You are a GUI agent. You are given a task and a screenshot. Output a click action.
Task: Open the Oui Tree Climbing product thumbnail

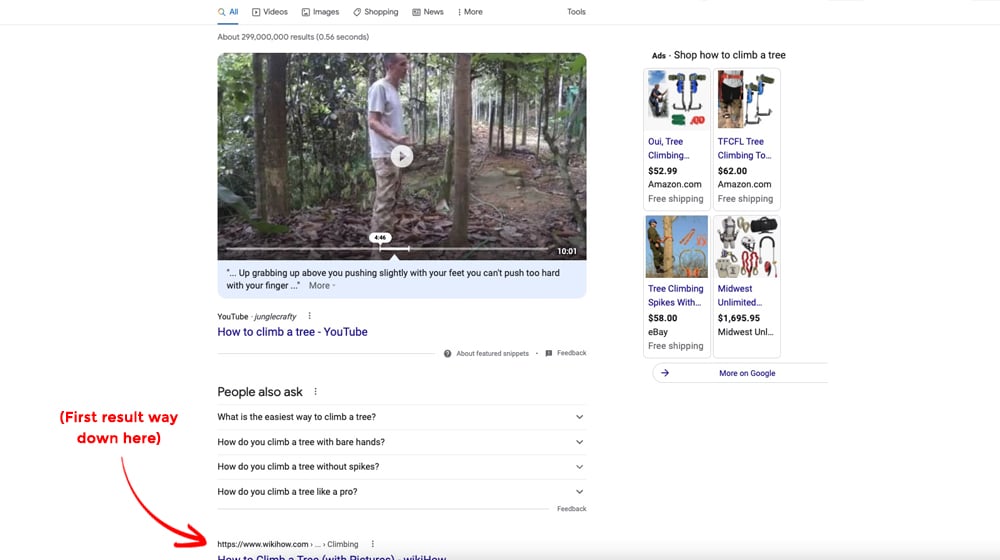[x=677, y=99]
